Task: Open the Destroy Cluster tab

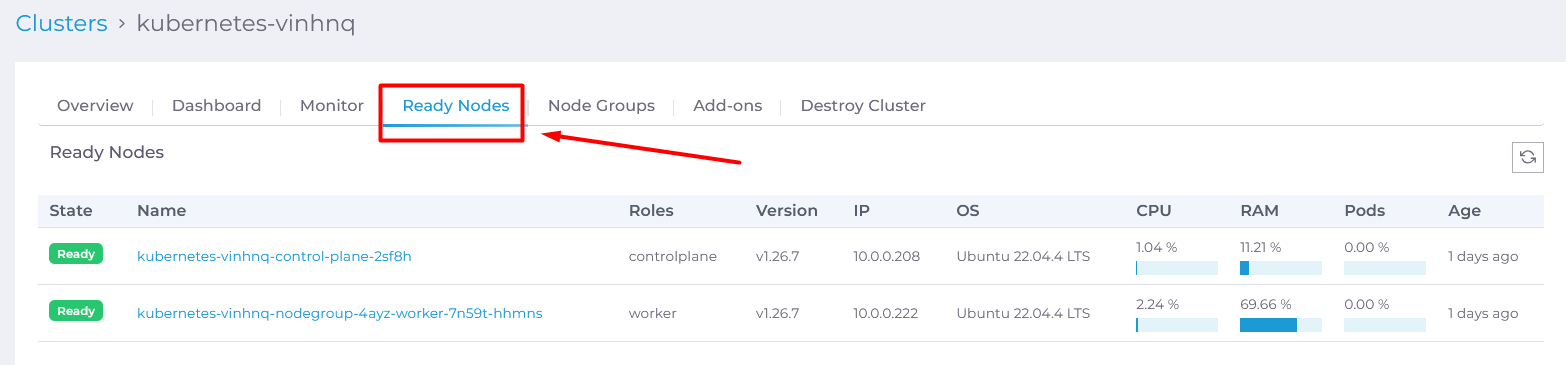Action: click(x=863, y=105)
